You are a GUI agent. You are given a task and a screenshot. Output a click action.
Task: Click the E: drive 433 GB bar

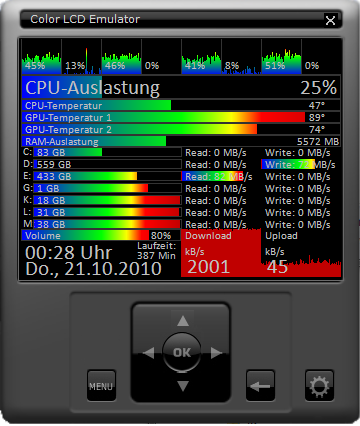click(x=107, y=176)
